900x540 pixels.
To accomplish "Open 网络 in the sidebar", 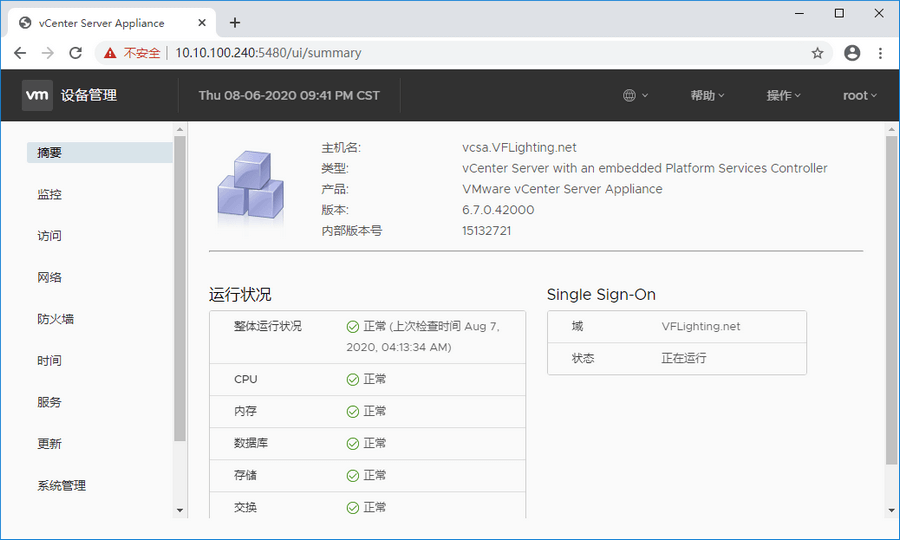I will click(49, 278).
